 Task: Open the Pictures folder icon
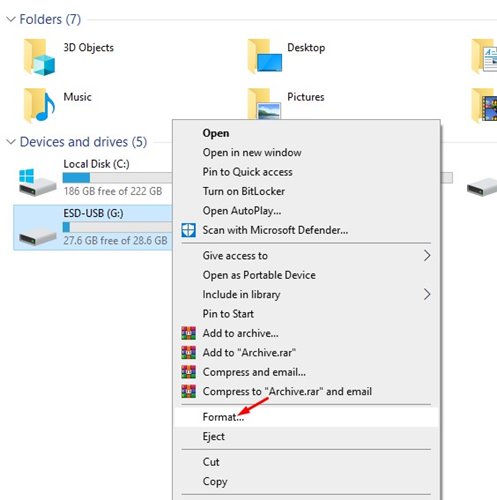264,104
